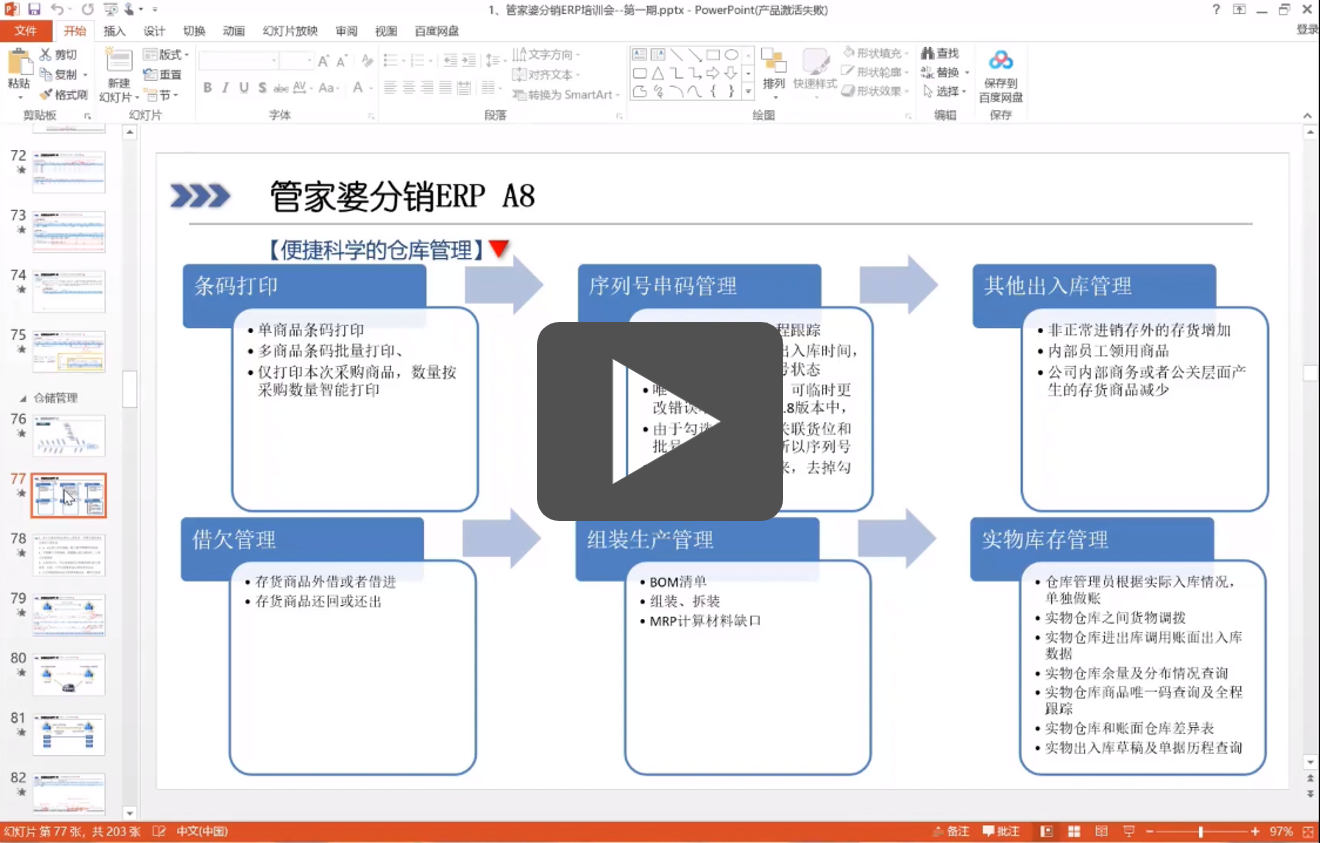This screenshot has height=843, width=1320.
Task: Click the Paste clipboard icon
Action: coord(19,62)
